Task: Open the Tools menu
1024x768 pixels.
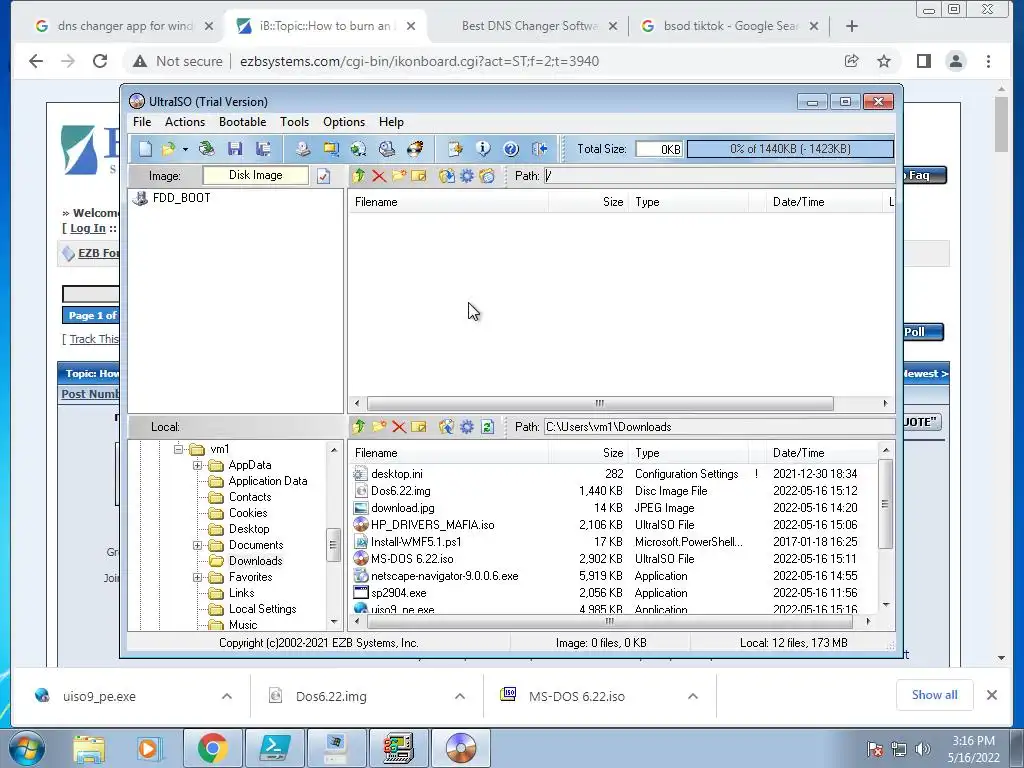Action: pyautogui.click(x=295, y=122)
